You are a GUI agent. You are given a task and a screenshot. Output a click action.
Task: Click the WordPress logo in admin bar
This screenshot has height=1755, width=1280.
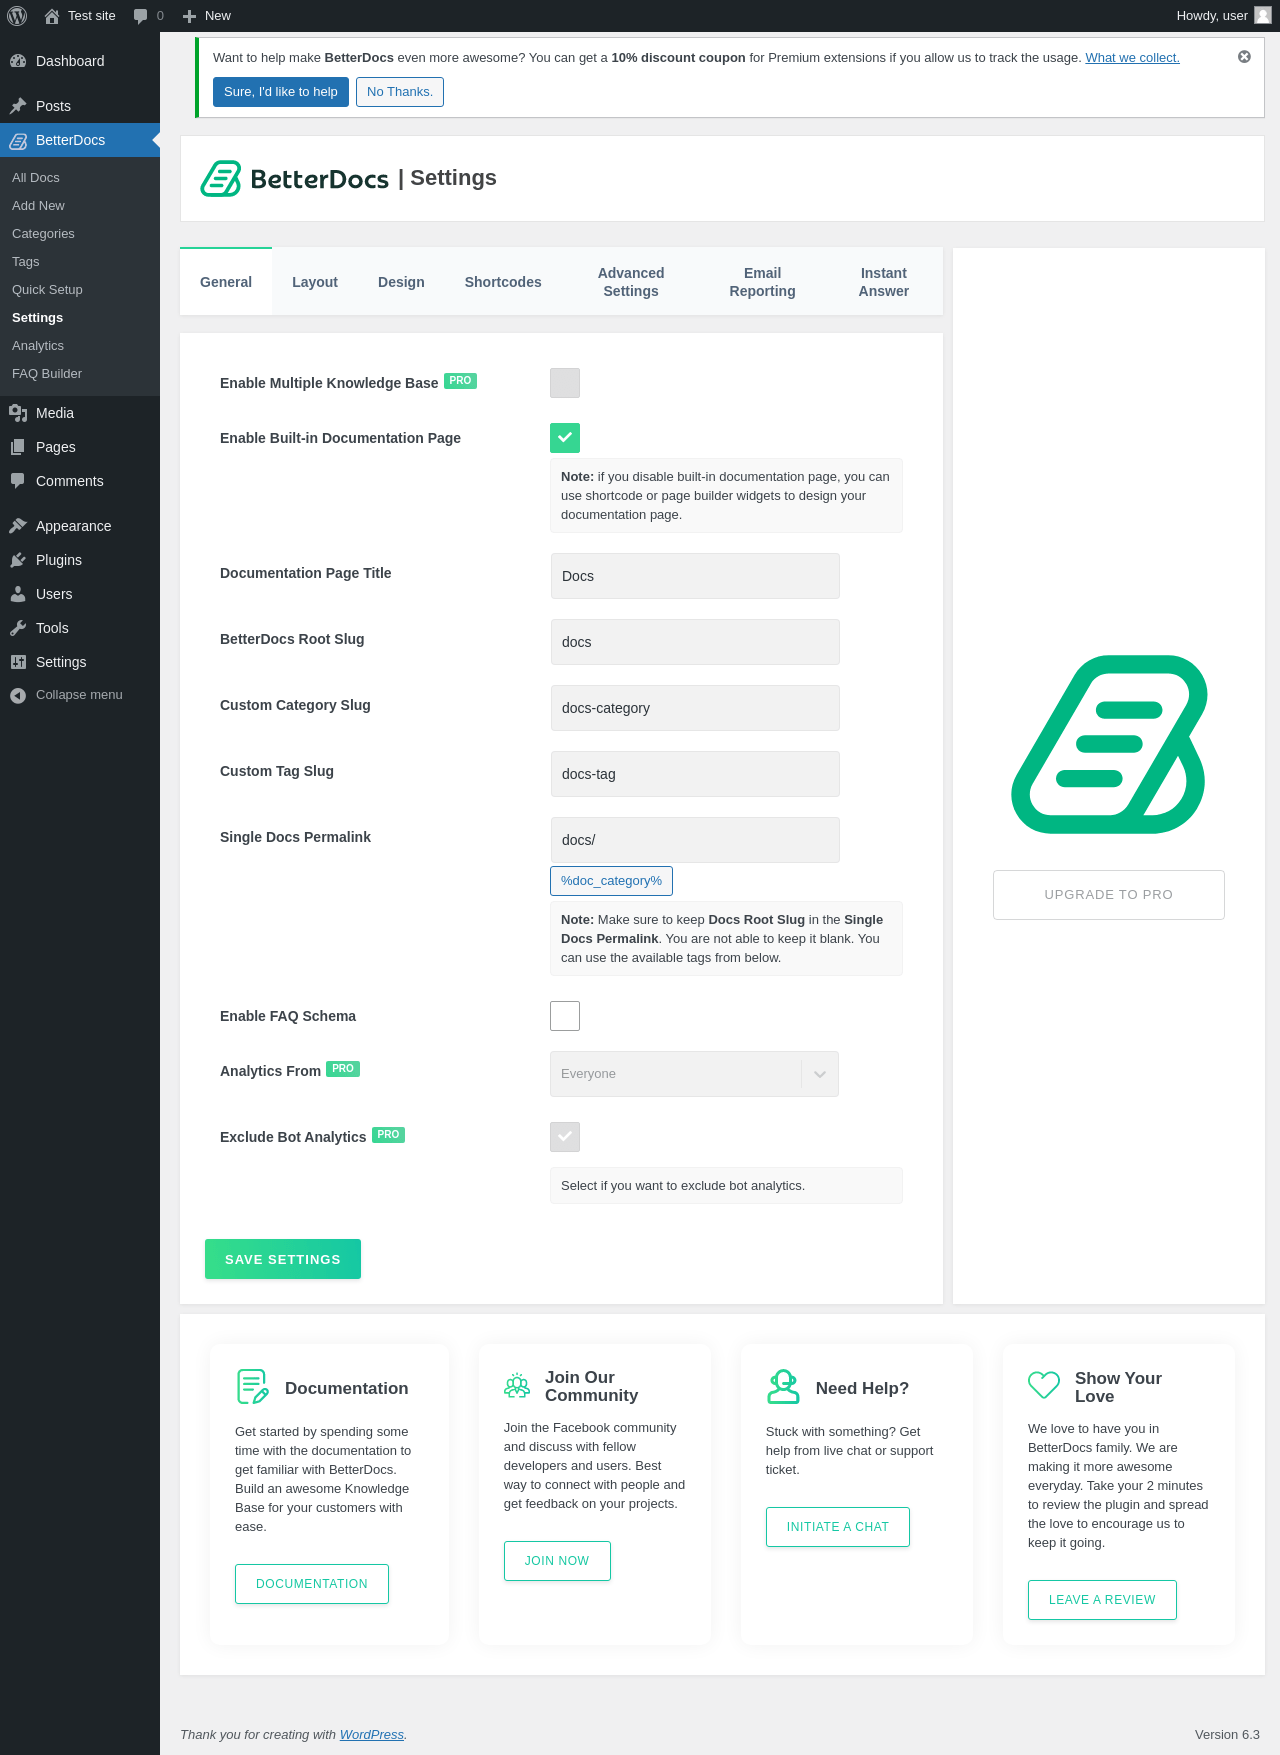point(17,16)
